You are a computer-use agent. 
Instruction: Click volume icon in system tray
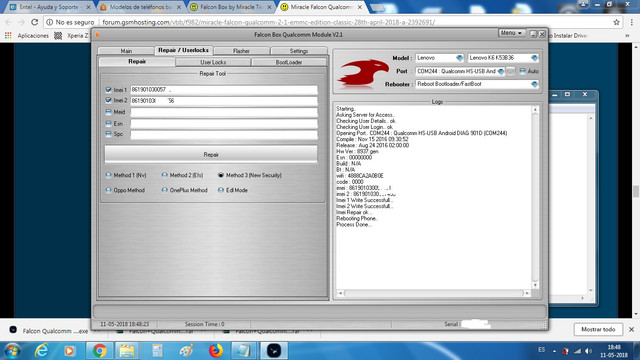coord(588,351)
